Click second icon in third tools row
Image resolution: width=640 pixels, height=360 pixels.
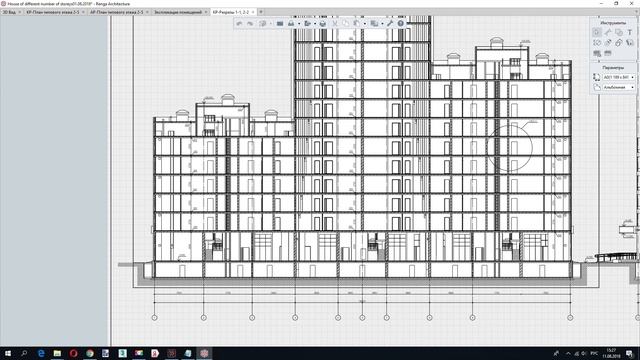tap(608, 53)
